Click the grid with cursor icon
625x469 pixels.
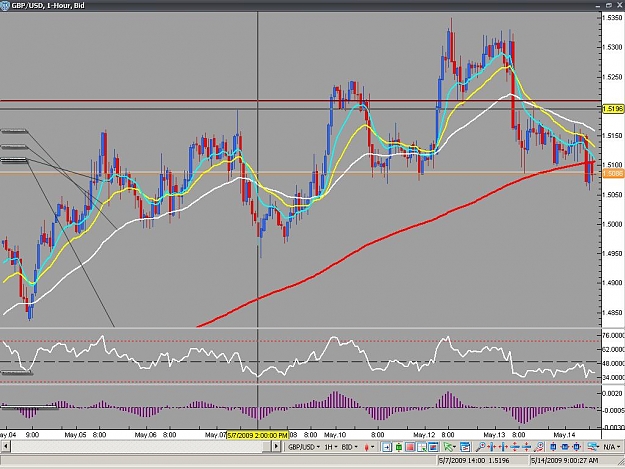click(421, 447)
